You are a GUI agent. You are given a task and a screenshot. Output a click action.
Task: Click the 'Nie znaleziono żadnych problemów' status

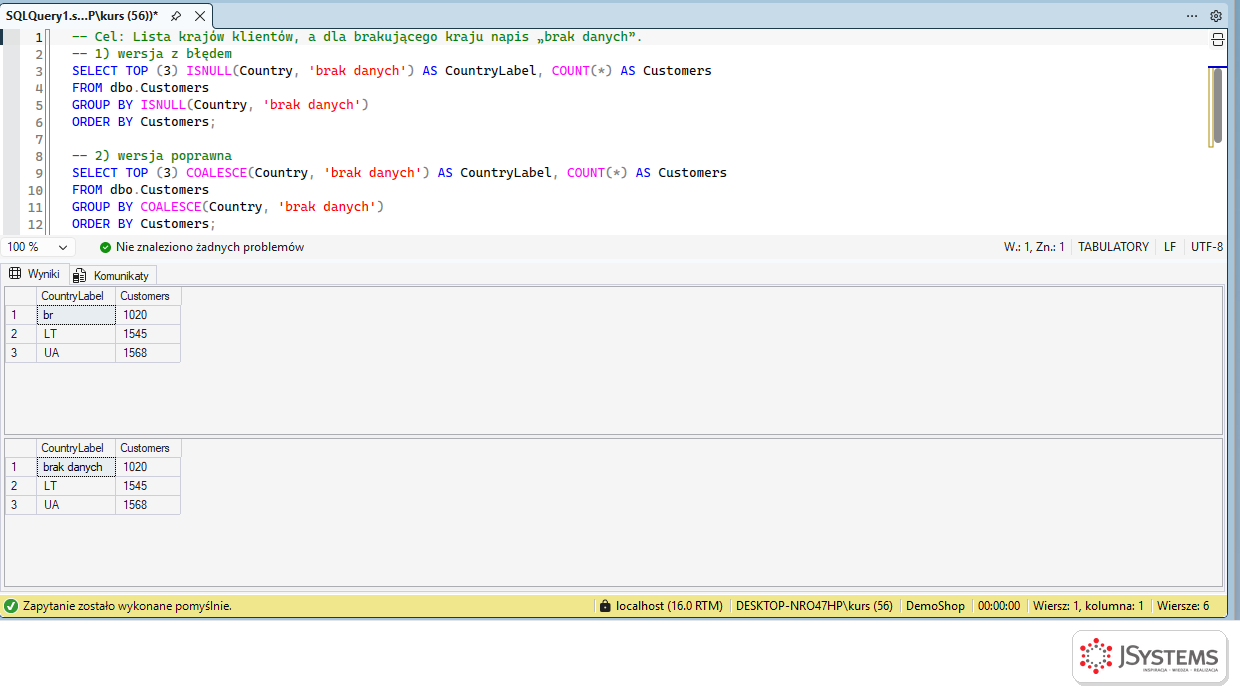pos(209,247)
